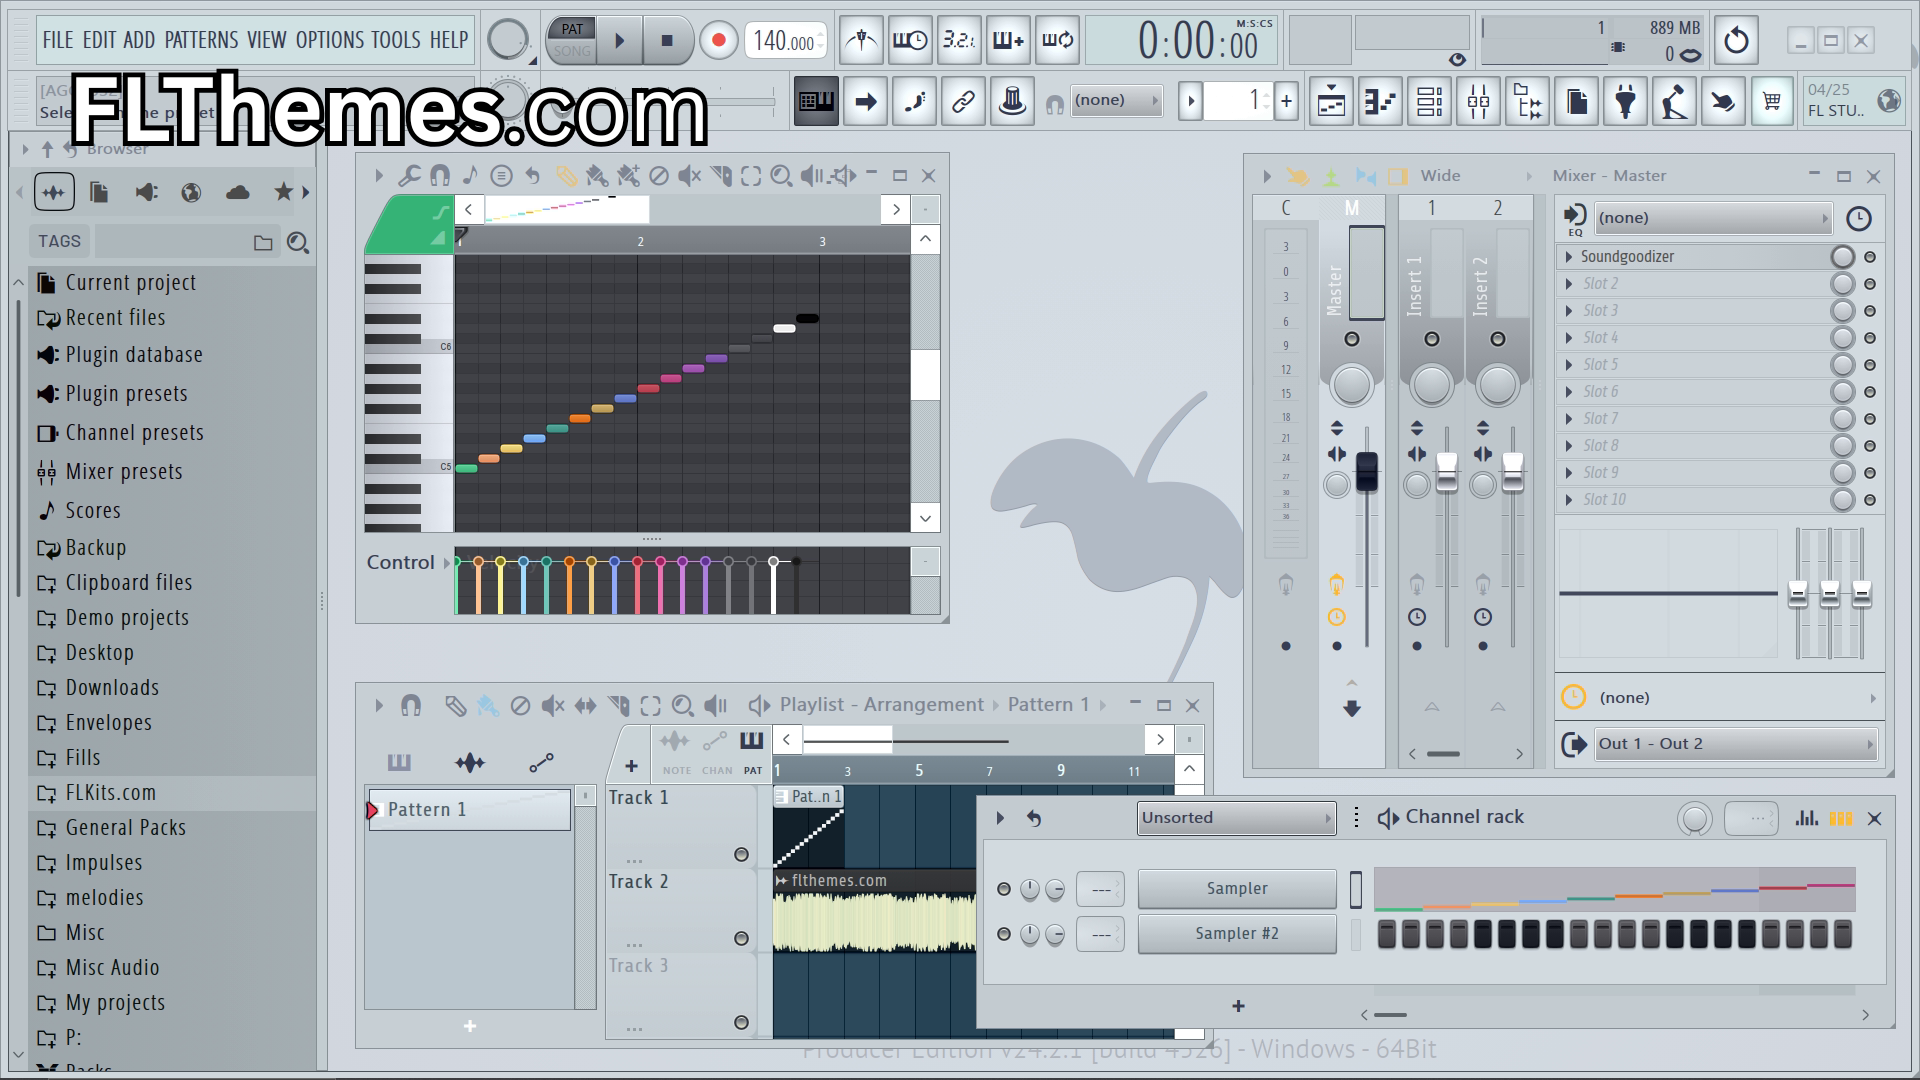Open the channel rack from toolbar
This screenshot has height=1080, width=1920.
1430,101
